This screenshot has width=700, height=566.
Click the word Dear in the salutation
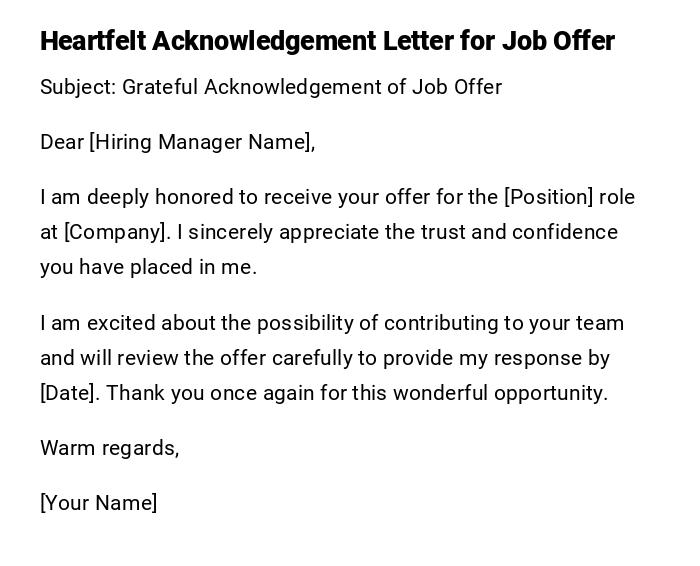[62, 142]
